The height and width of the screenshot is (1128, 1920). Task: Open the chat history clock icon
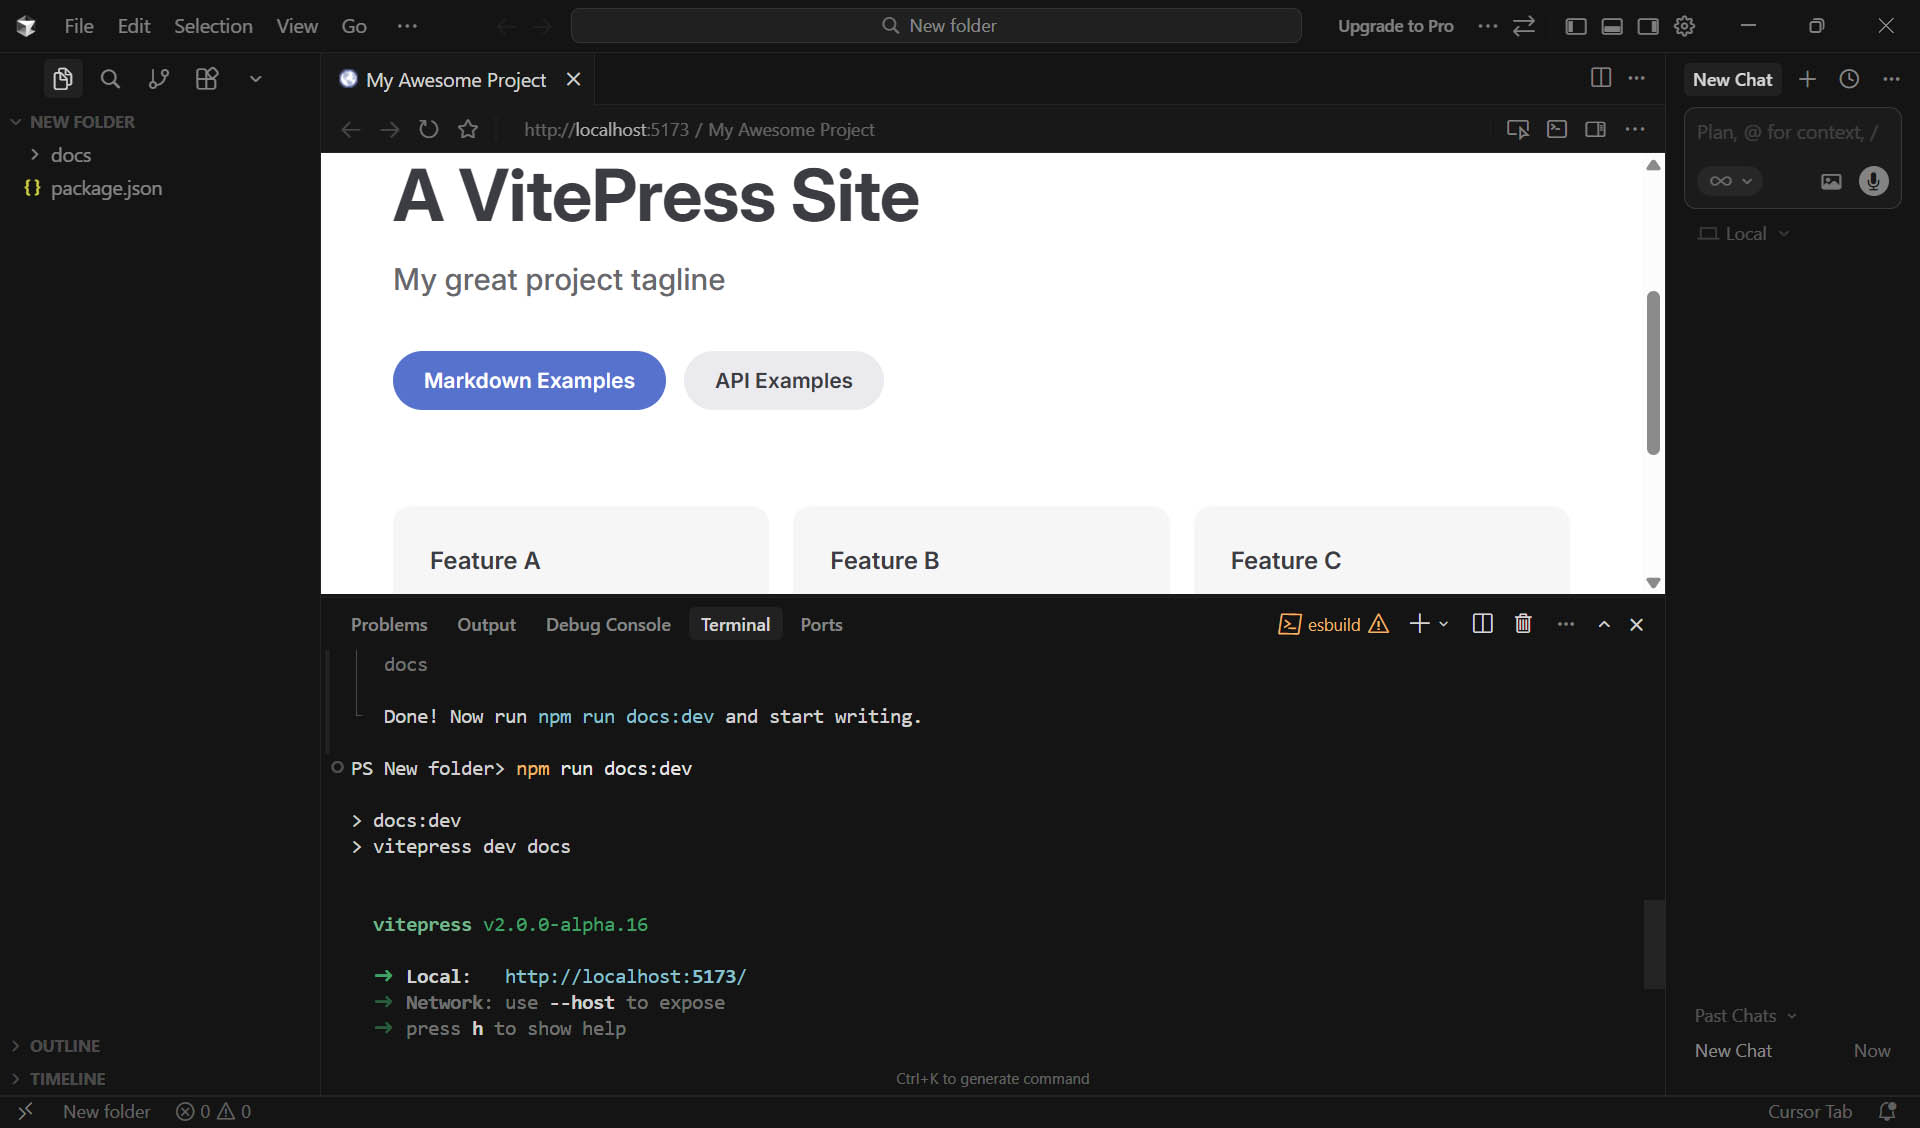coord(1849,79)
